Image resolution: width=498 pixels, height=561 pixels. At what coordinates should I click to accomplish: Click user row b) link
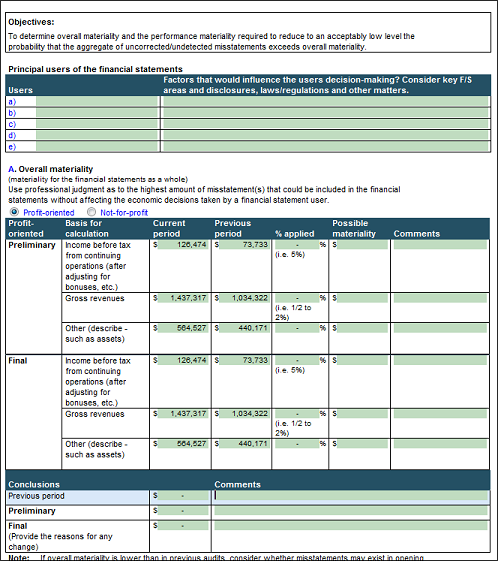tap(12, 113)
